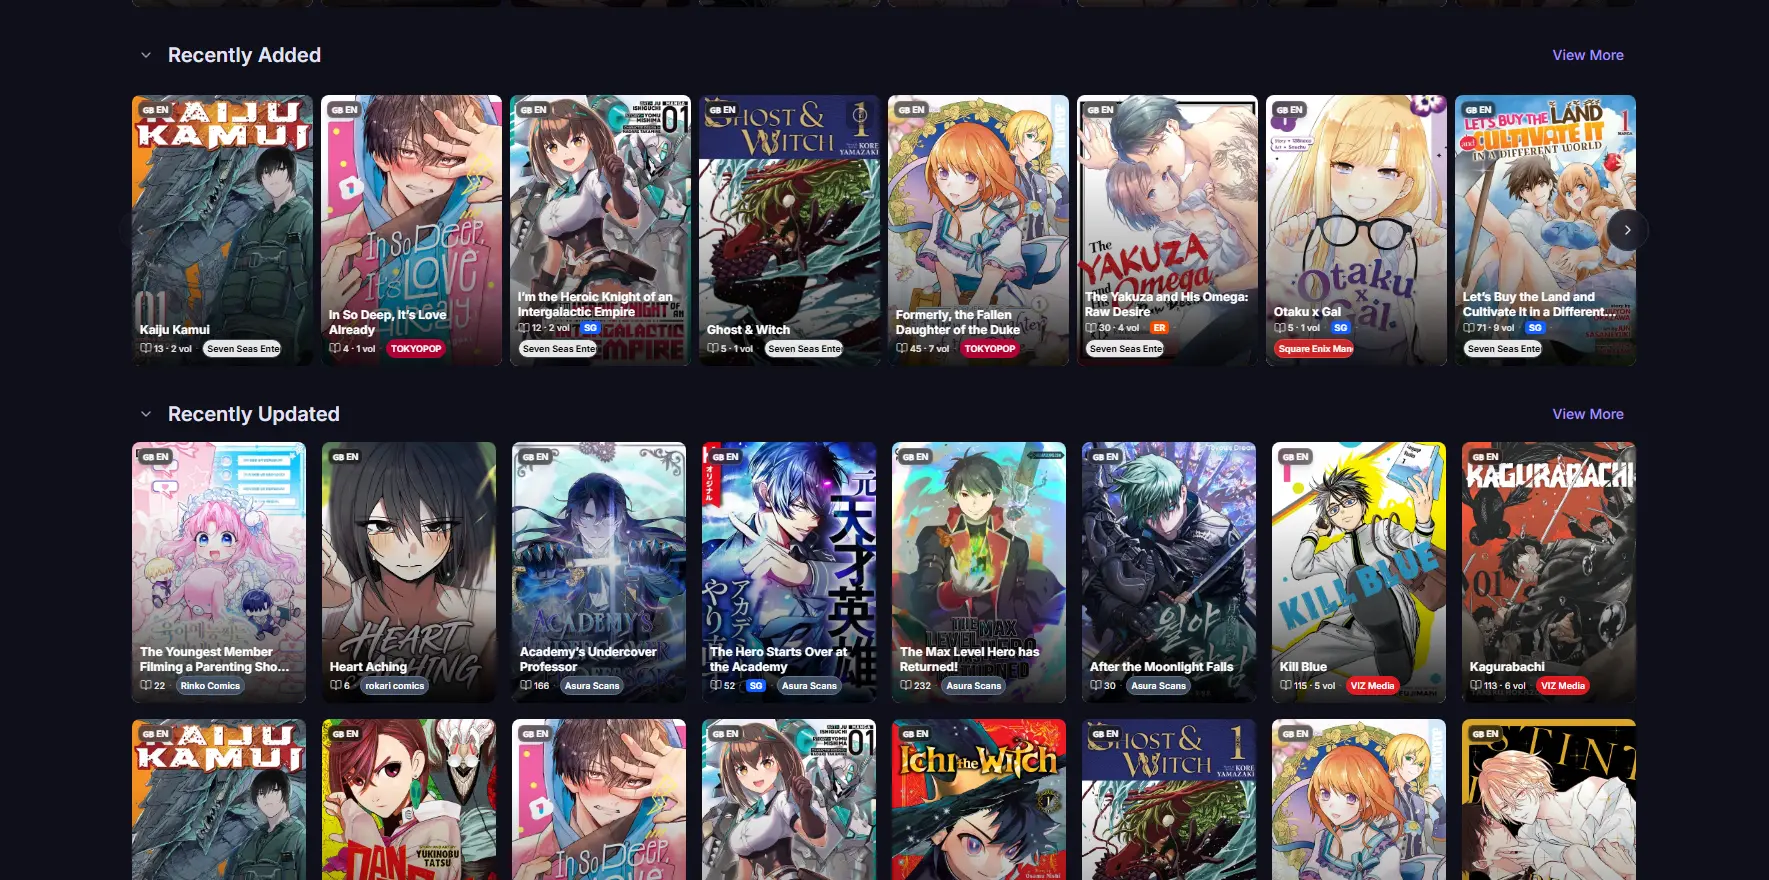Screen dimensions: 1769x880
Task: Click the book icon beside Kaiju Kamui's 13 chapters in Recently Added
Action: [146, 349]
